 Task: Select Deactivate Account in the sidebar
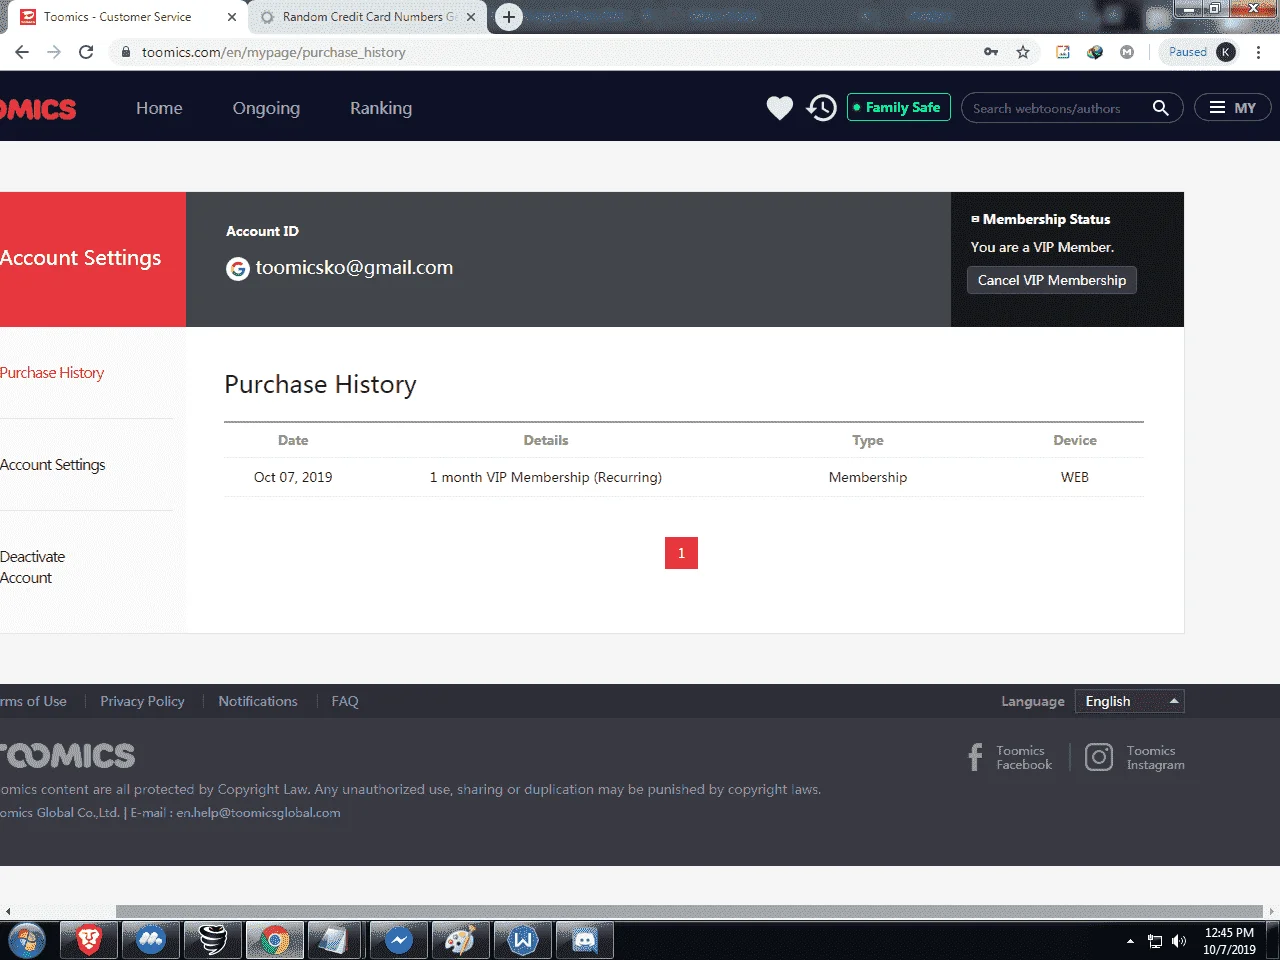coord(33,567)
